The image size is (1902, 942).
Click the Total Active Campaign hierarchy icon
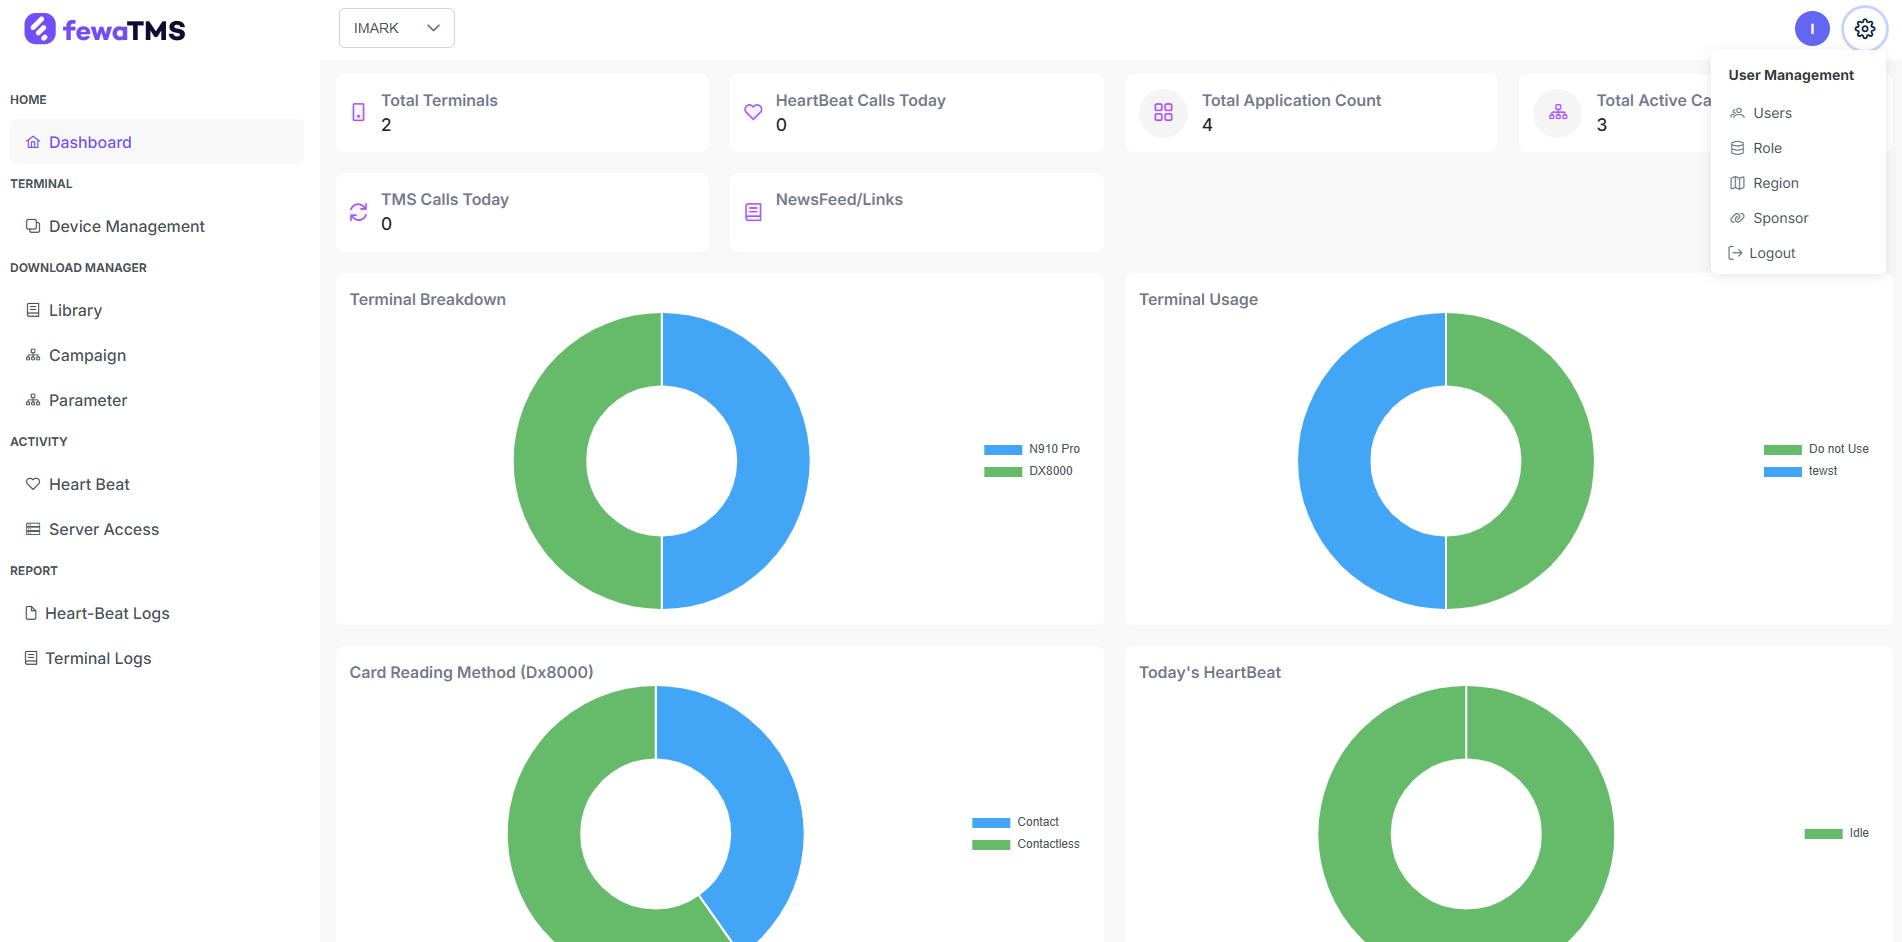tap(1558, 112)
